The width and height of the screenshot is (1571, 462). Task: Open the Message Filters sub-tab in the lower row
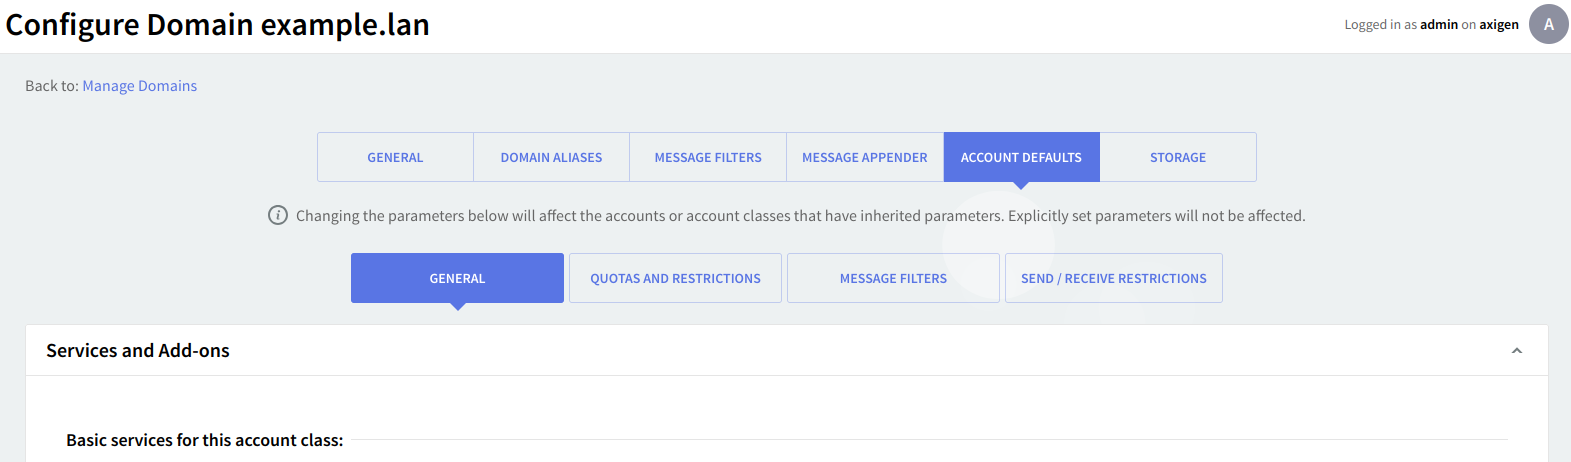click(x=893, y=278)
